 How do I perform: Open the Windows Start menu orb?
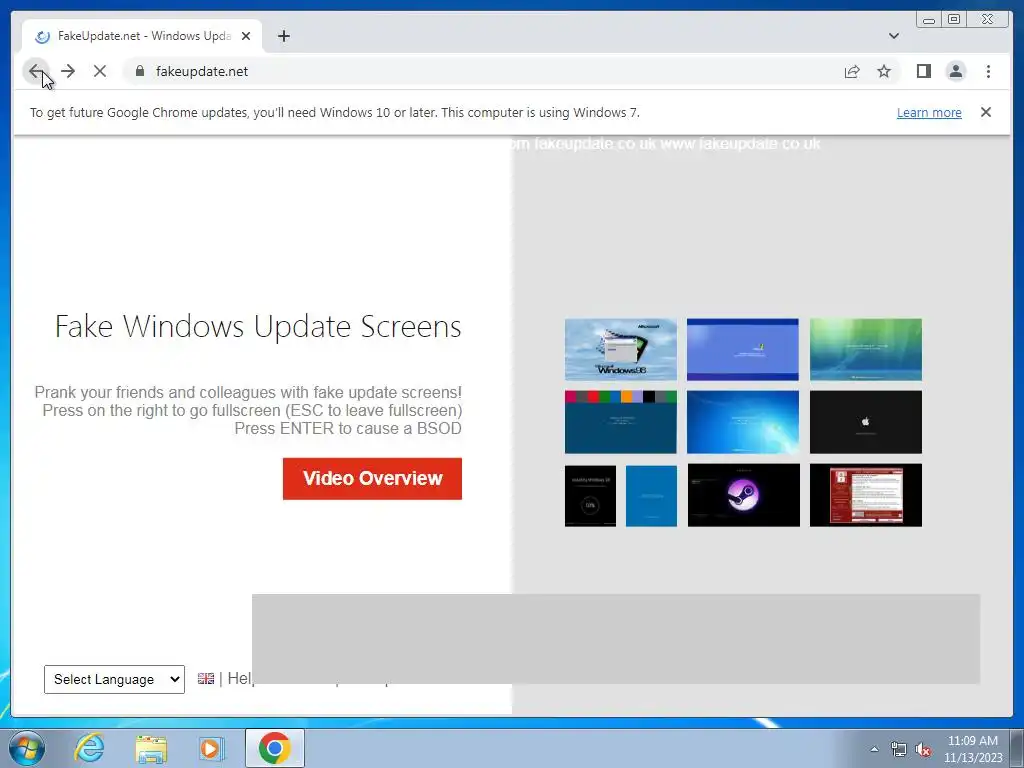pyautogui.click(x=27, y=748)
